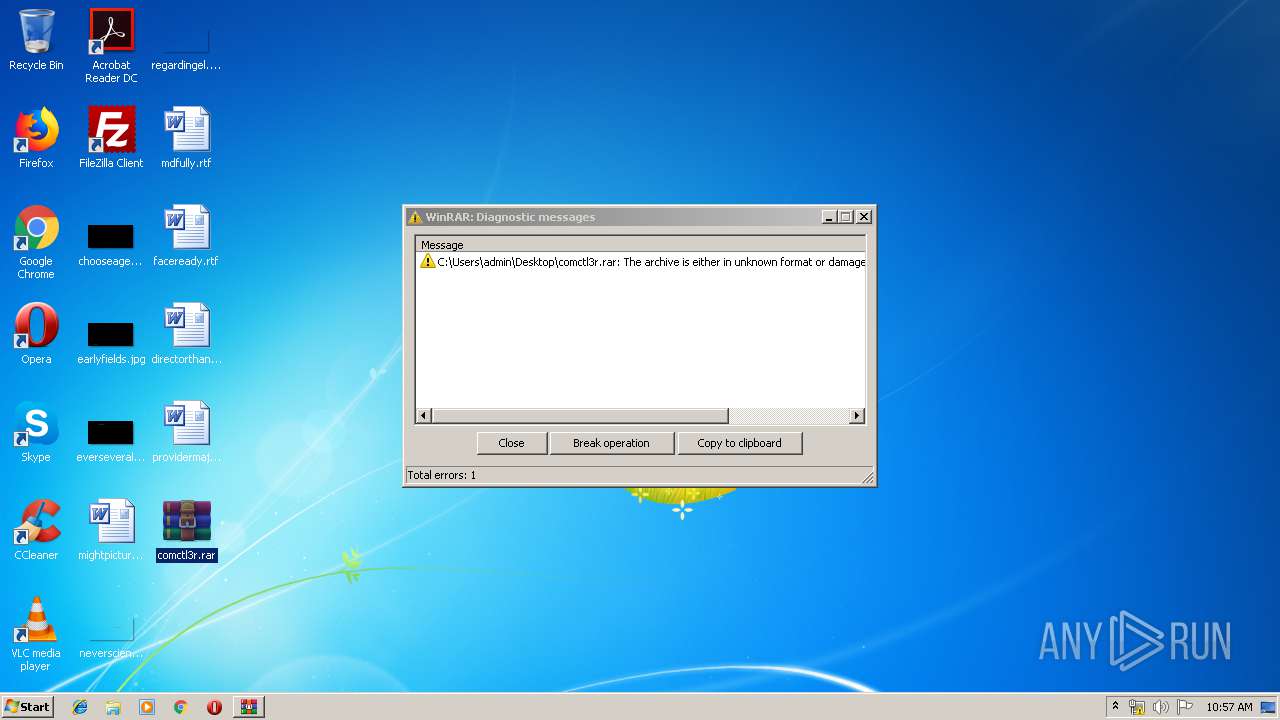Open Chrome from the taskbar
This screenshot has height=720, width=1280.
[180, 707]
